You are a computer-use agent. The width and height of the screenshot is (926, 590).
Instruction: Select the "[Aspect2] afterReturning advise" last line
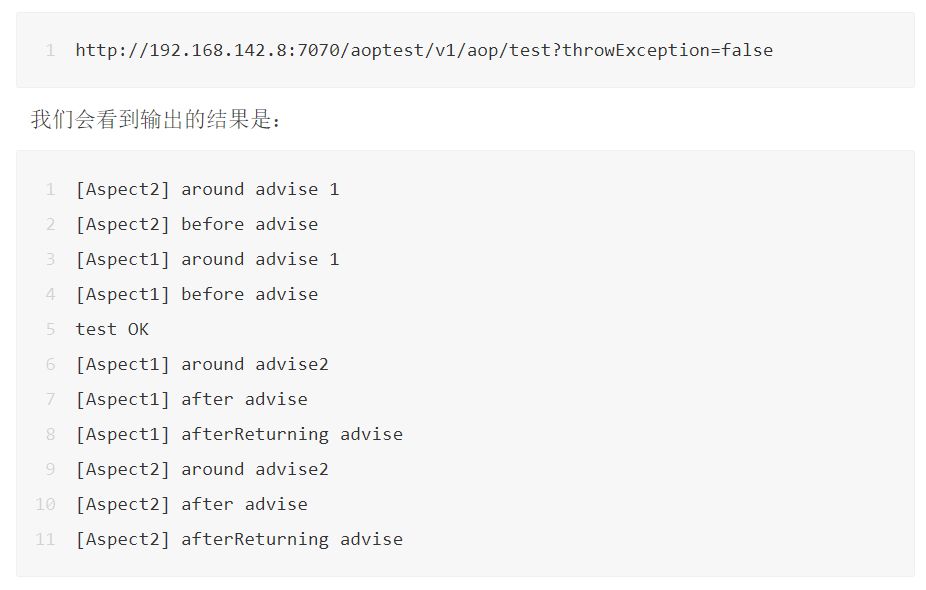pyautogui.click(x=239, y=539)
